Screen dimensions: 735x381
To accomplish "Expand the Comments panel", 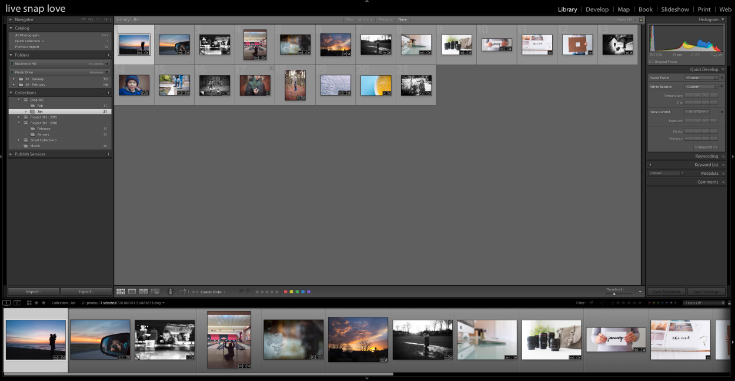I will pos(723,182).
